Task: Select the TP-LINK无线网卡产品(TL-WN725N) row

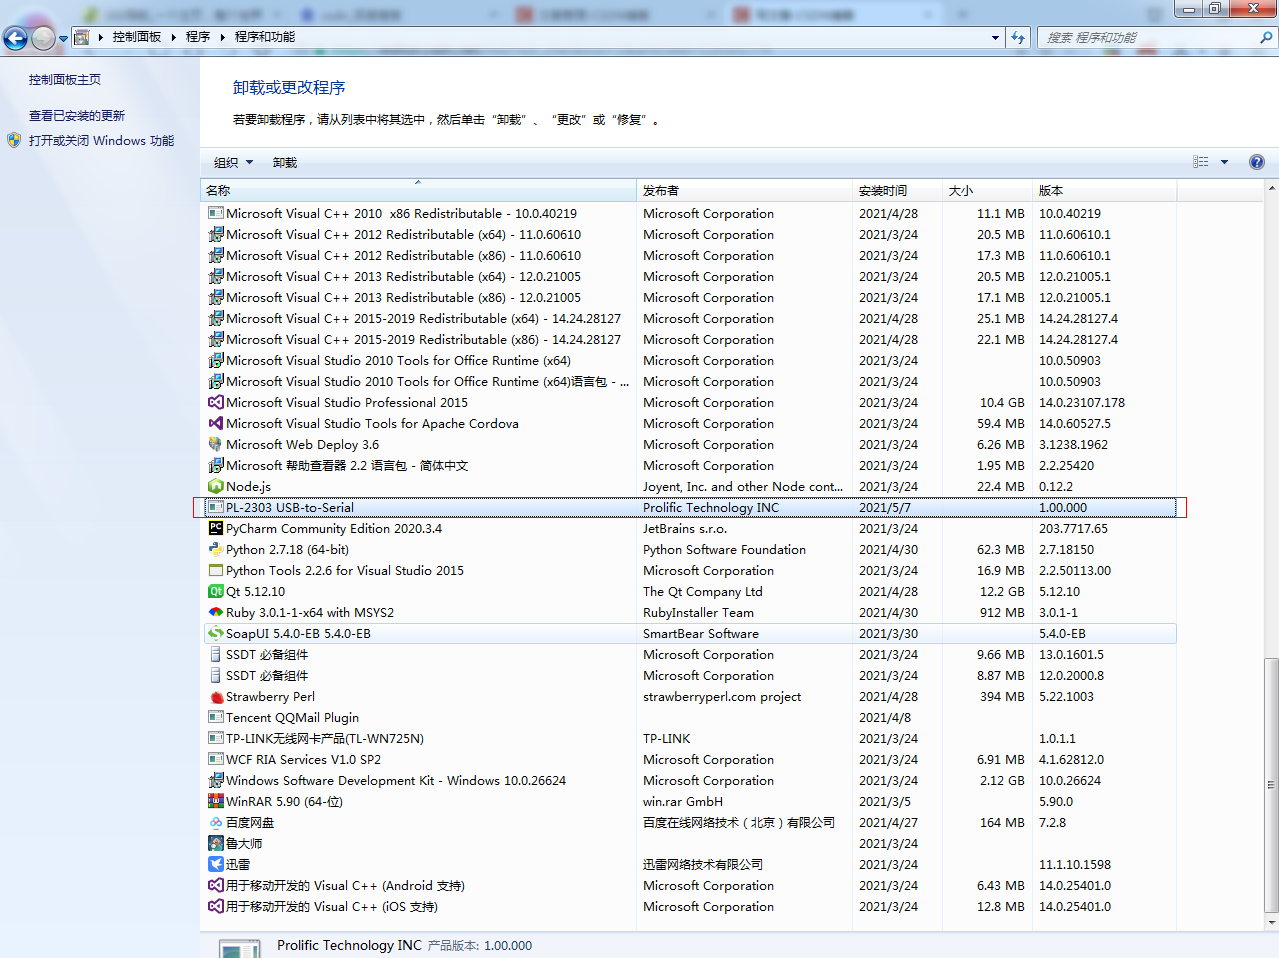Action: pyautogui.click(x=690, y=738)
